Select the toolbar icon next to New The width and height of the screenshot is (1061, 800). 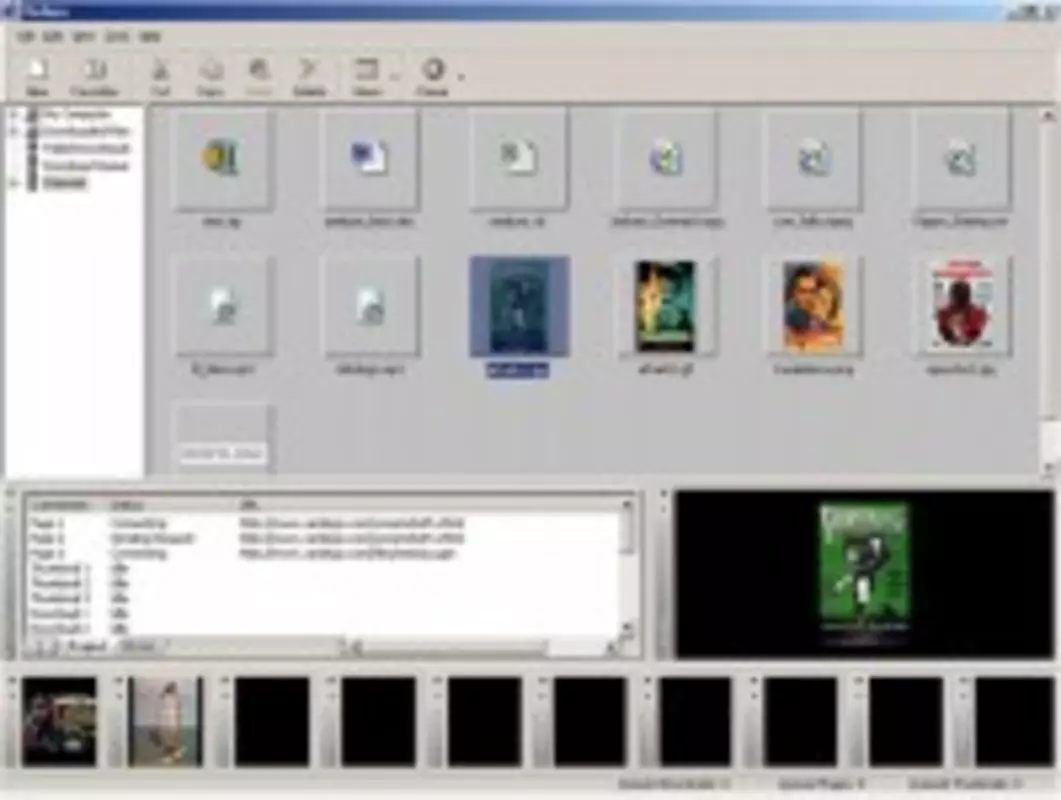point(95,76)
